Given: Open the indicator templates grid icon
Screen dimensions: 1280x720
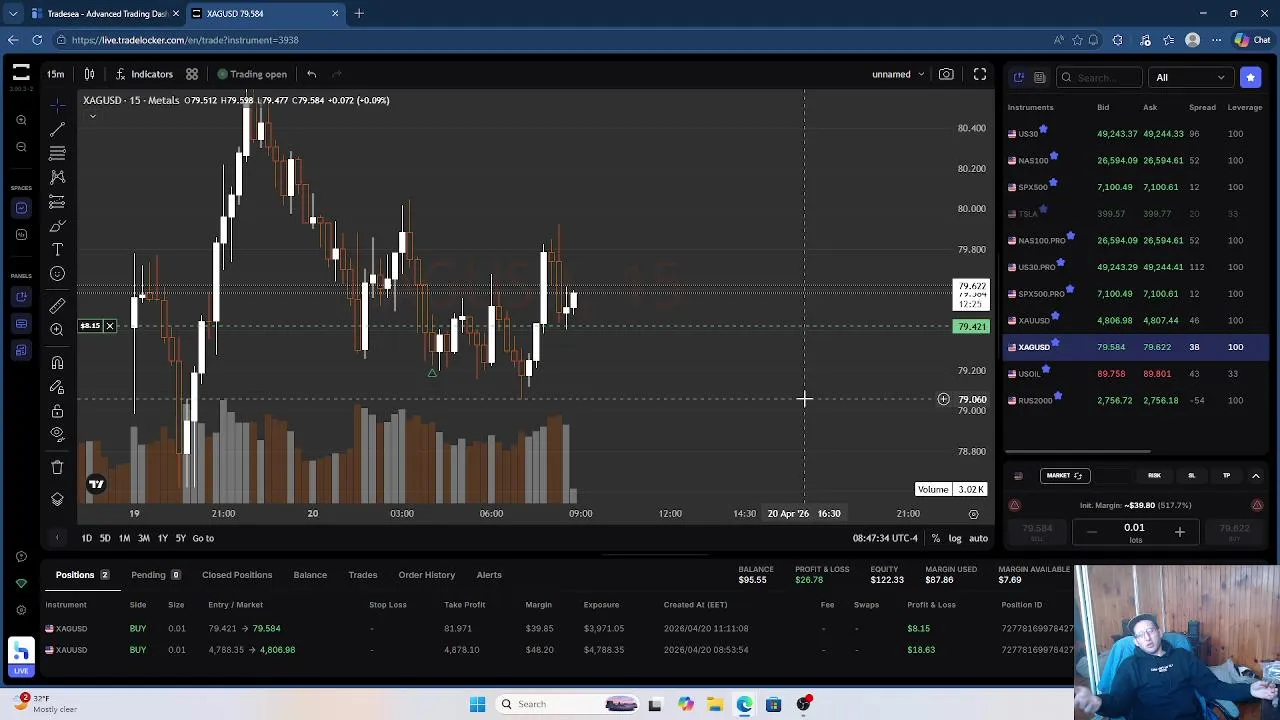Looking at the screenshot, I should click(192, 74).
